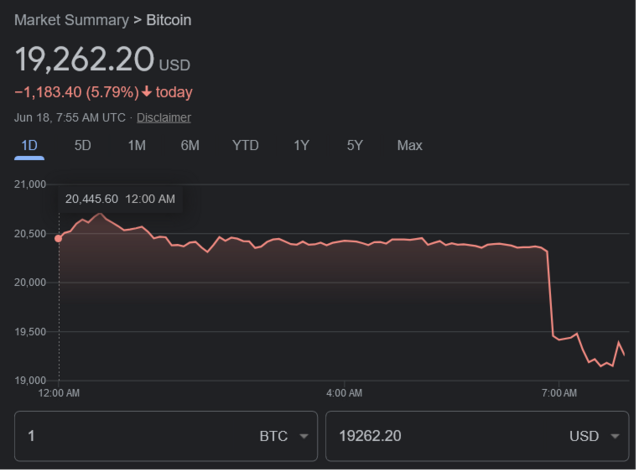Select the 1D time range tab
639x472 pixels.
(29, 146)
